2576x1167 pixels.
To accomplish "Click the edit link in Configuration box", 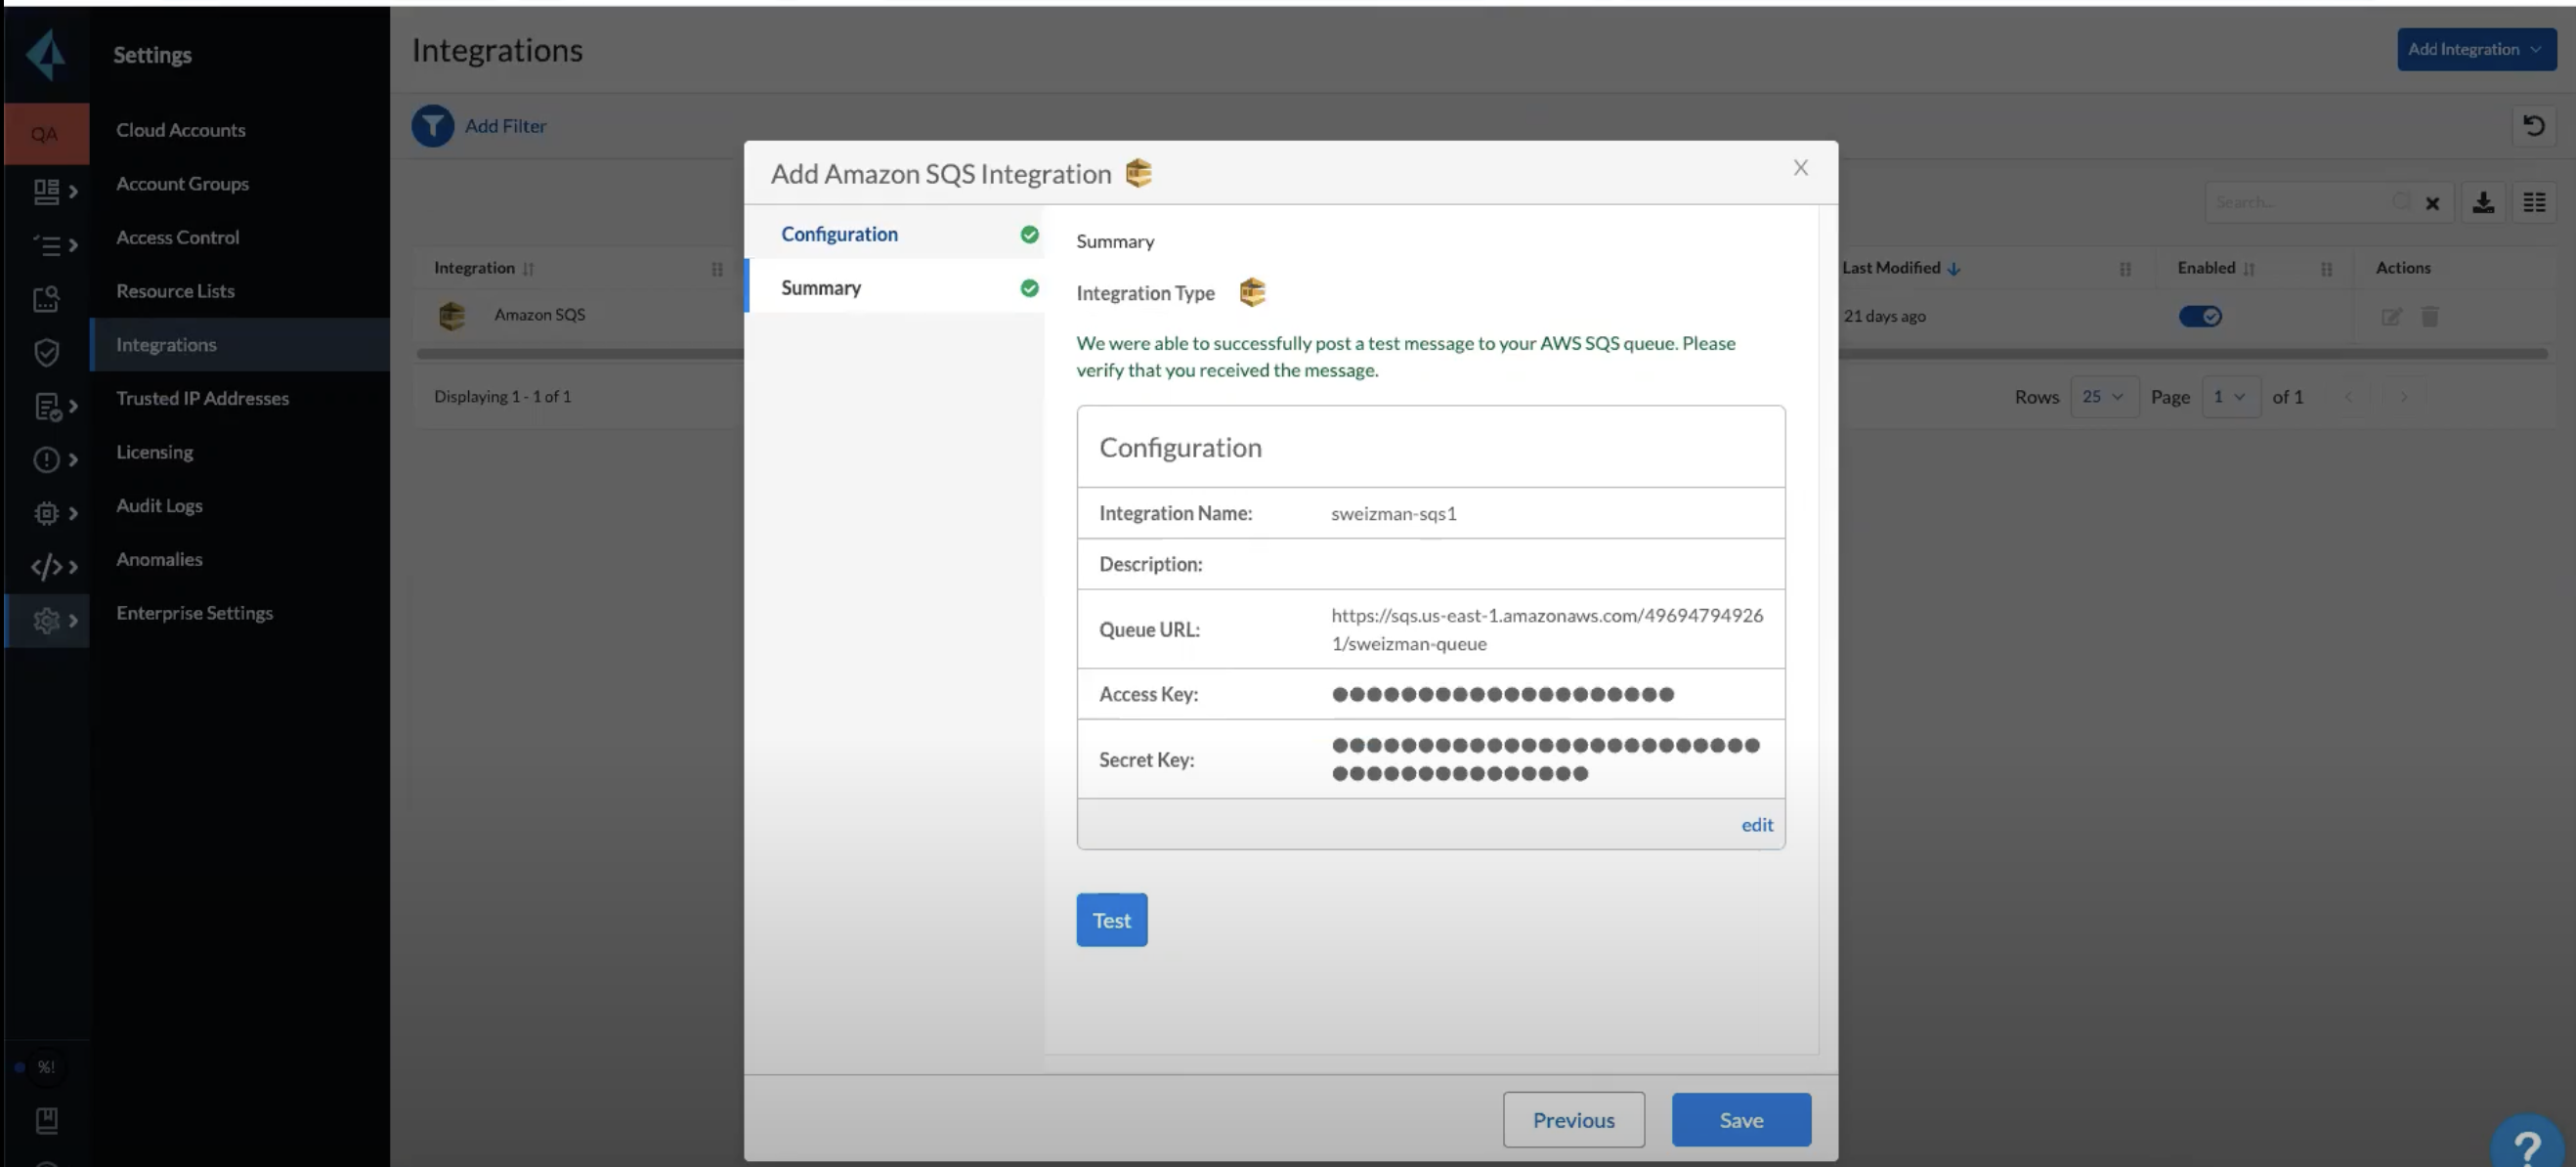I will click(x=1756, y=825).
